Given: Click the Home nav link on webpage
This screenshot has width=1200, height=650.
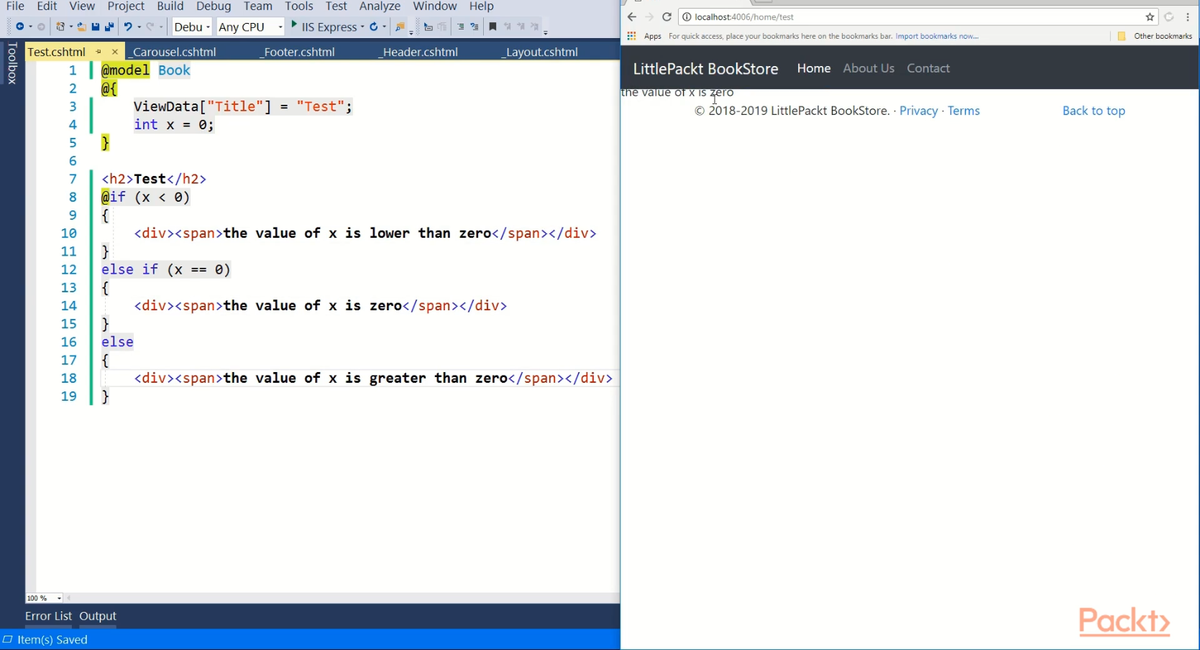Looking at the screenshot, I should (x=814, y=68).
